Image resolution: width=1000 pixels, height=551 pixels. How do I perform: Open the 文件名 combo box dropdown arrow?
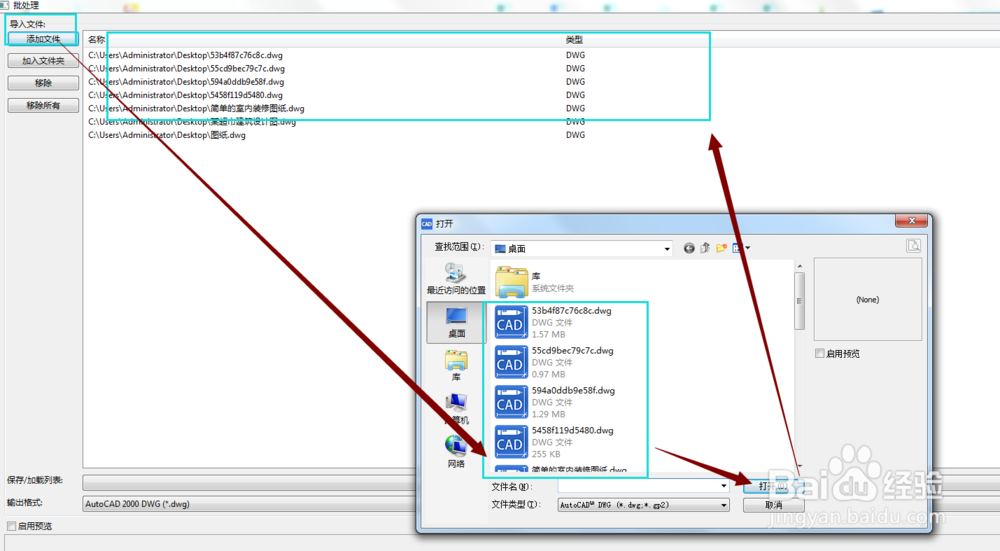tap(723, 486)
